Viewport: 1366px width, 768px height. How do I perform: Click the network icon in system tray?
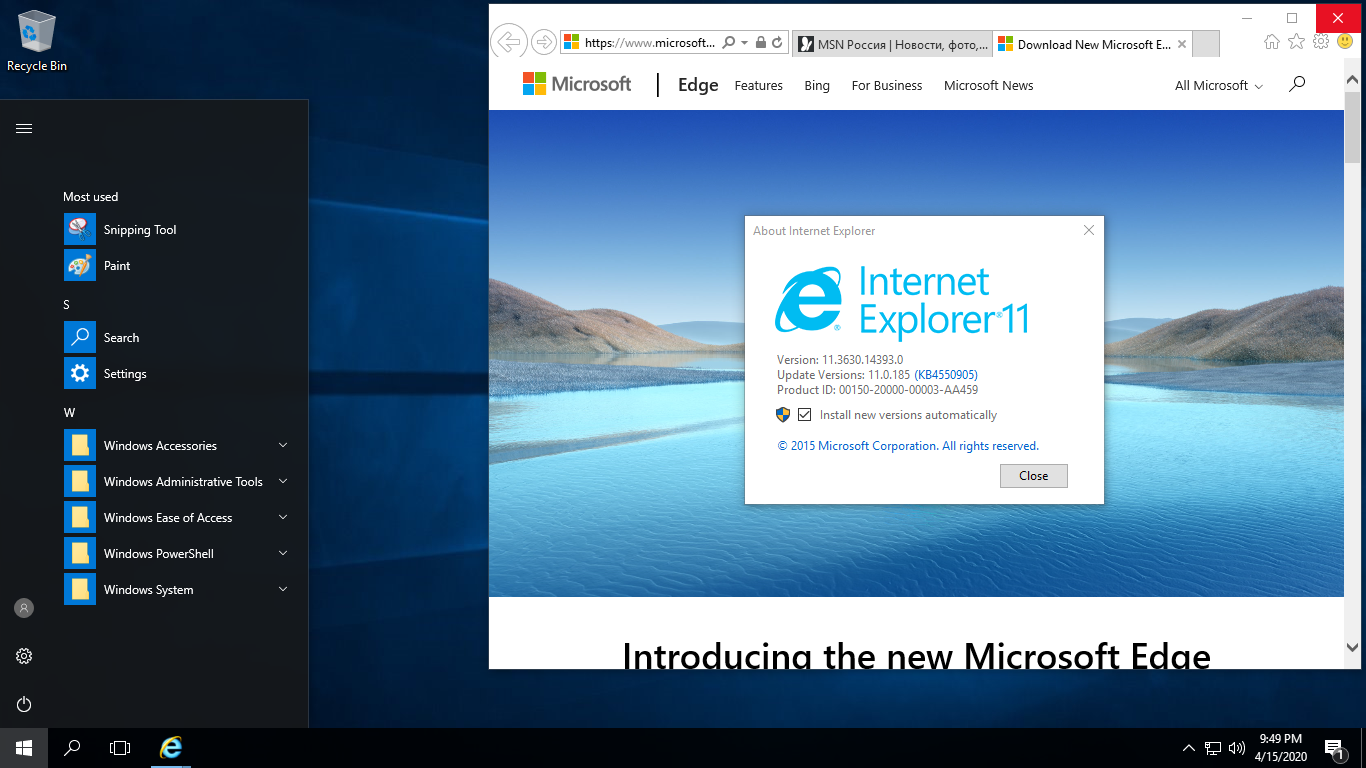[x=1213, y=748]
